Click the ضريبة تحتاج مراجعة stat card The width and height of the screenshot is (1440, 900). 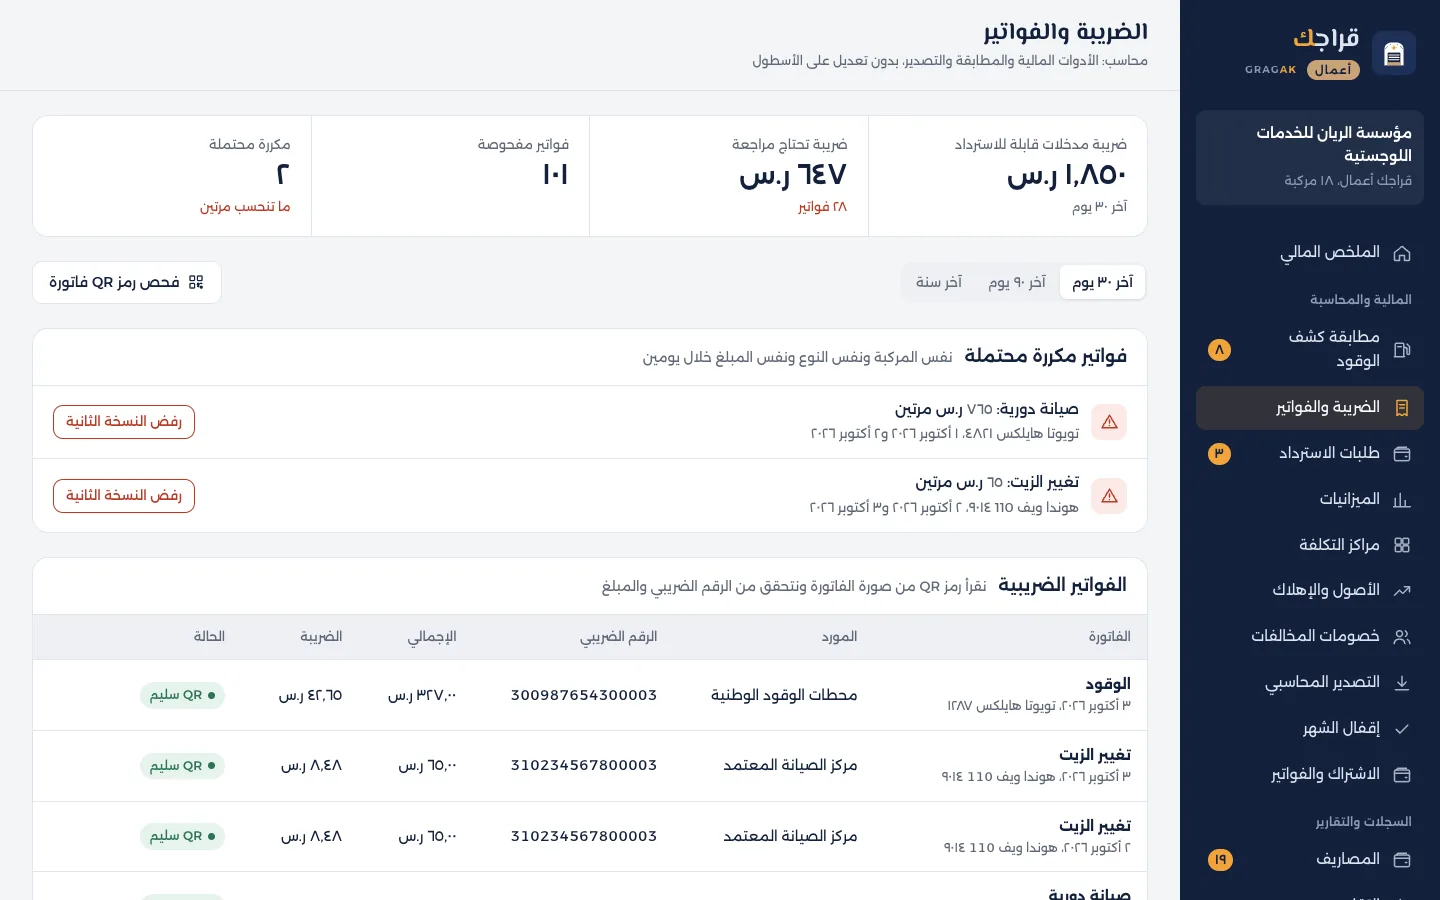(x=729, y=176)
